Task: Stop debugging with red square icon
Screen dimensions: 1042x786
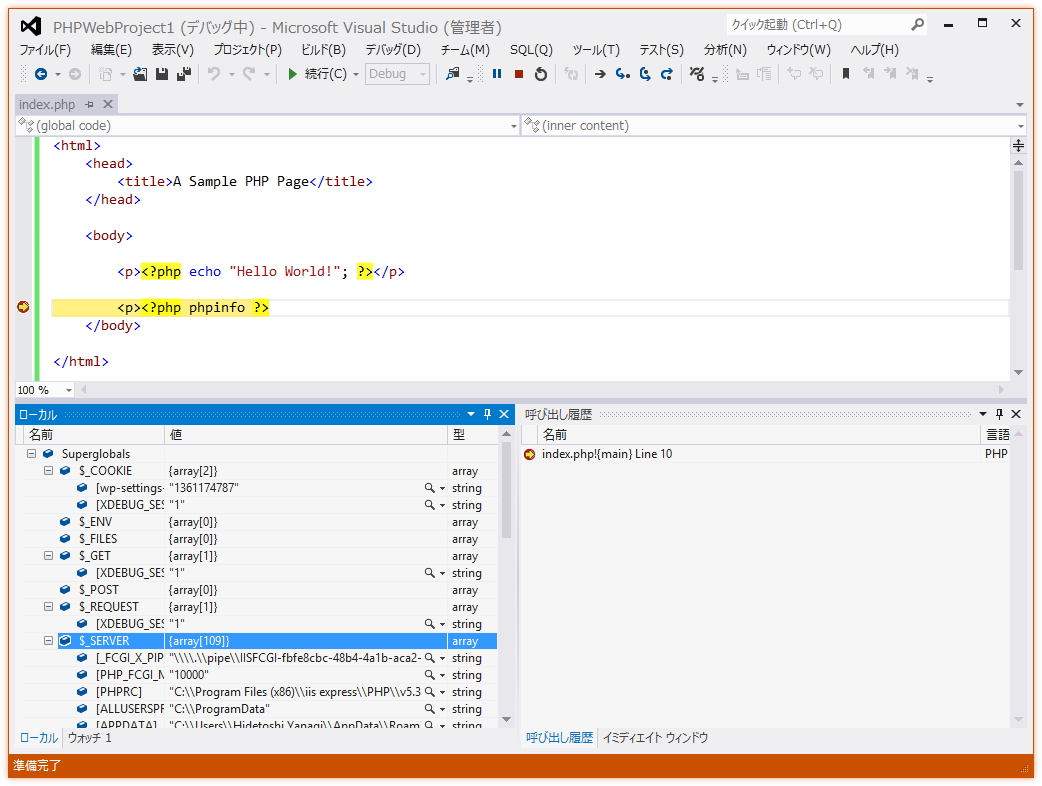Action: point(519,74)
